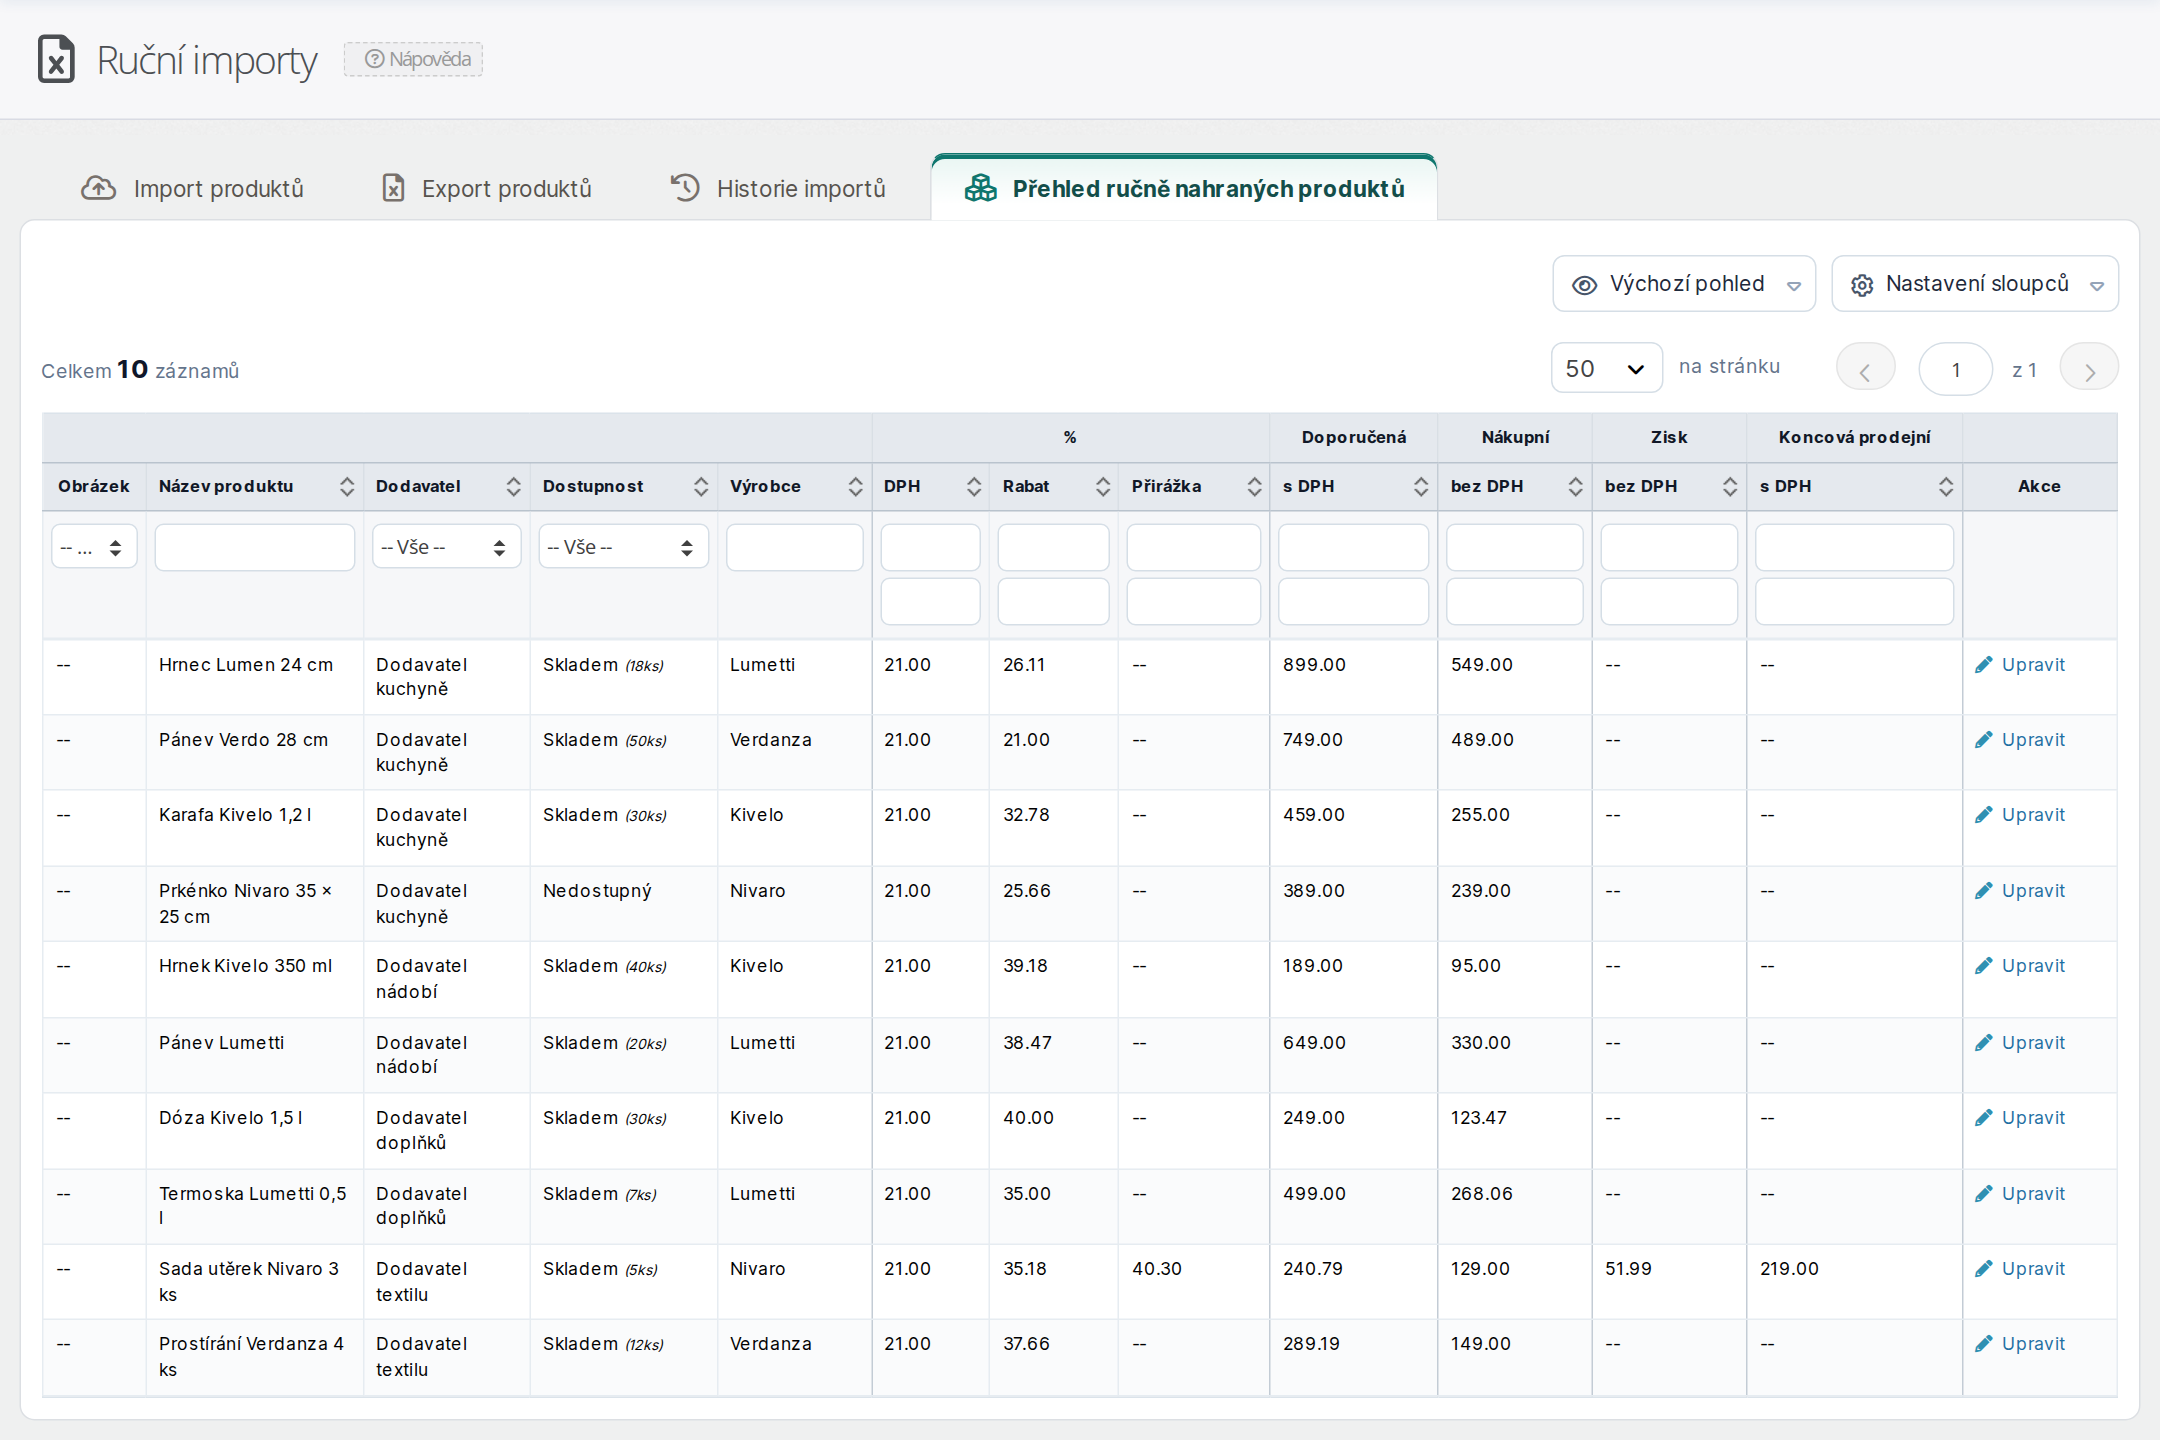The width and height of the screenshot is (2160, 1440).
Task: Edit the Hrnec Lumen 24 cm product
Action: 2020,665
